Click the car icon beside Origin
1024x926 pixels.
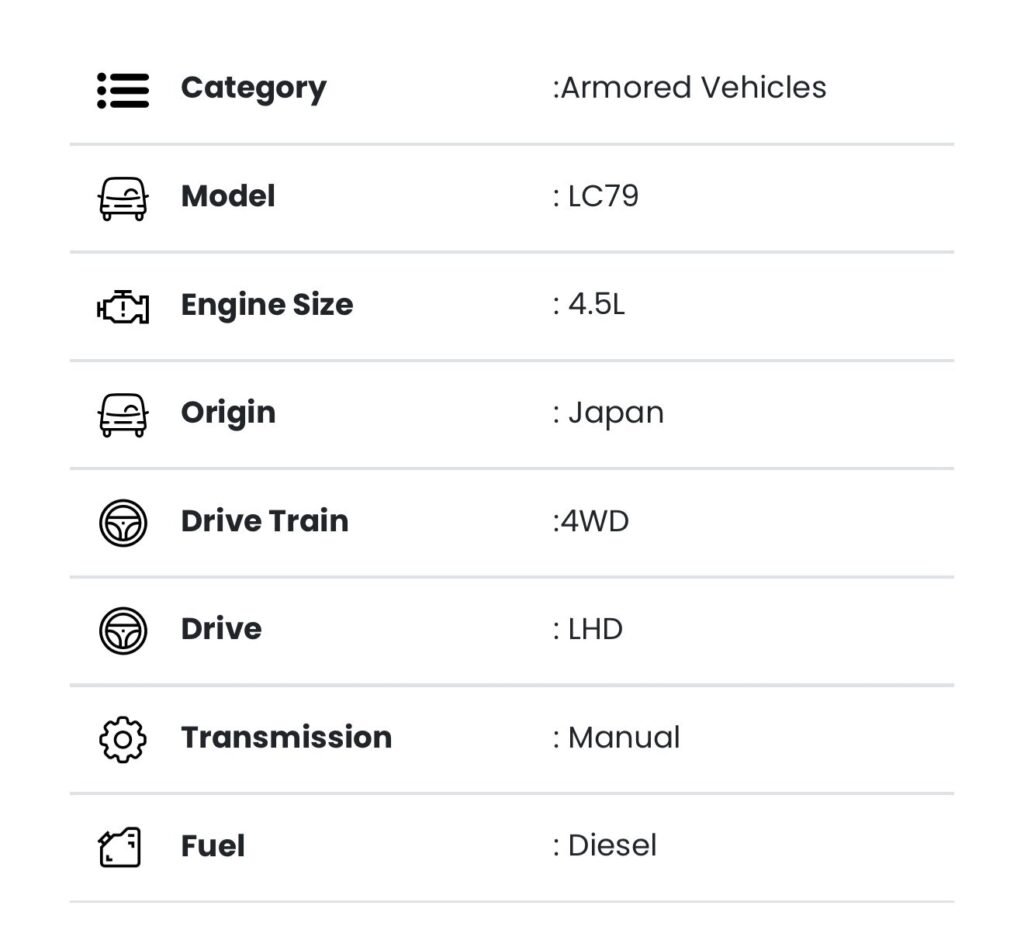pyautogui.click(x=123, y=414)
